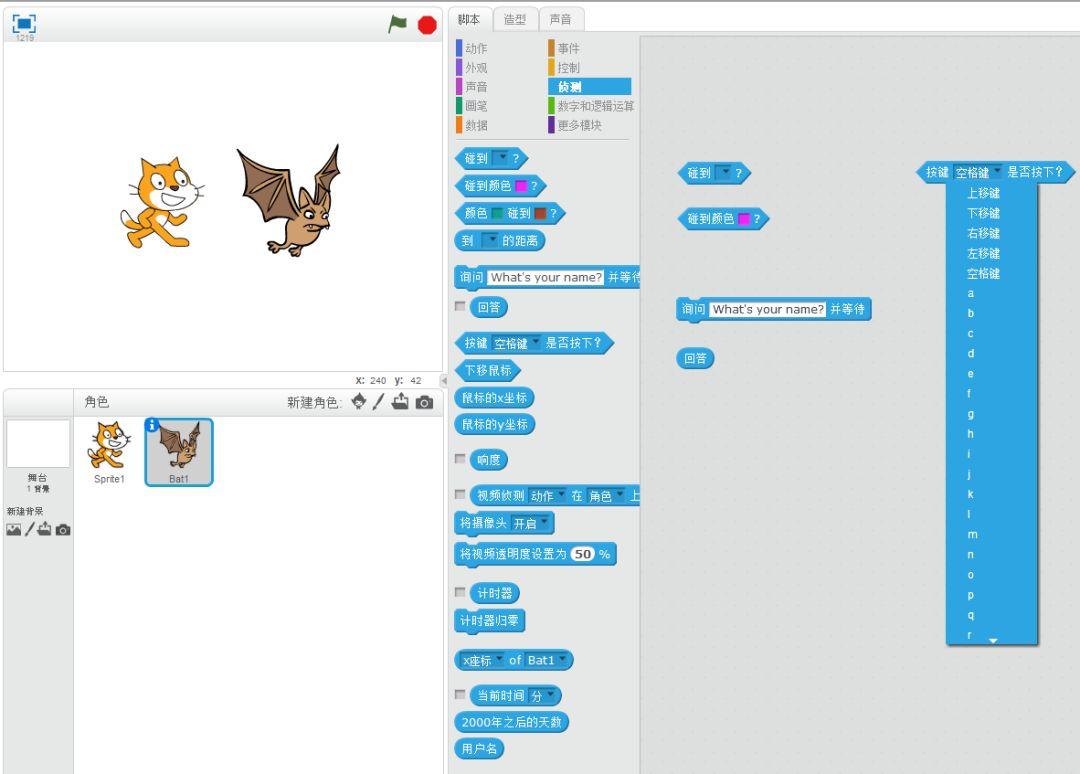This screenshot has height=774, width=1080.
Task: Edit palette 询问 What's your name field
Action: pos(546,278)
